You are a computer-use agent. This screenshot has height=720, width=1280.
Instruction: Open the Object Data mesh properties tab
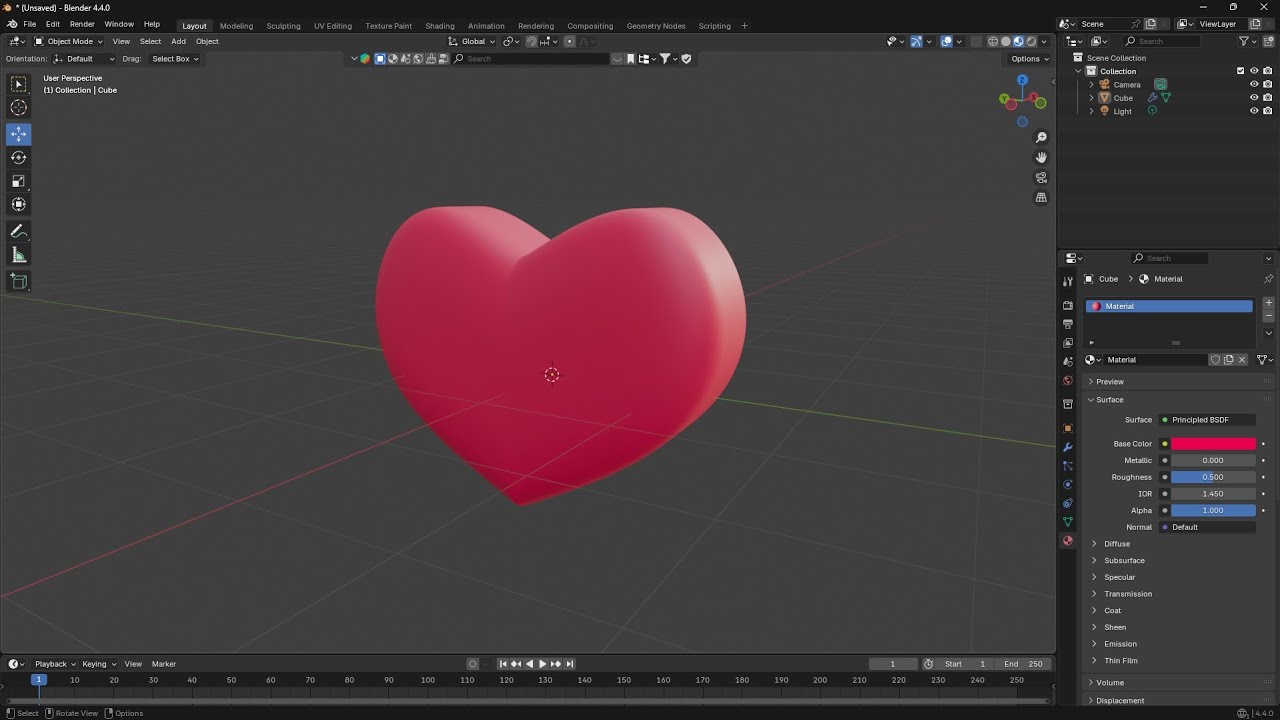pyautogui.click(x=1068, y=522)
